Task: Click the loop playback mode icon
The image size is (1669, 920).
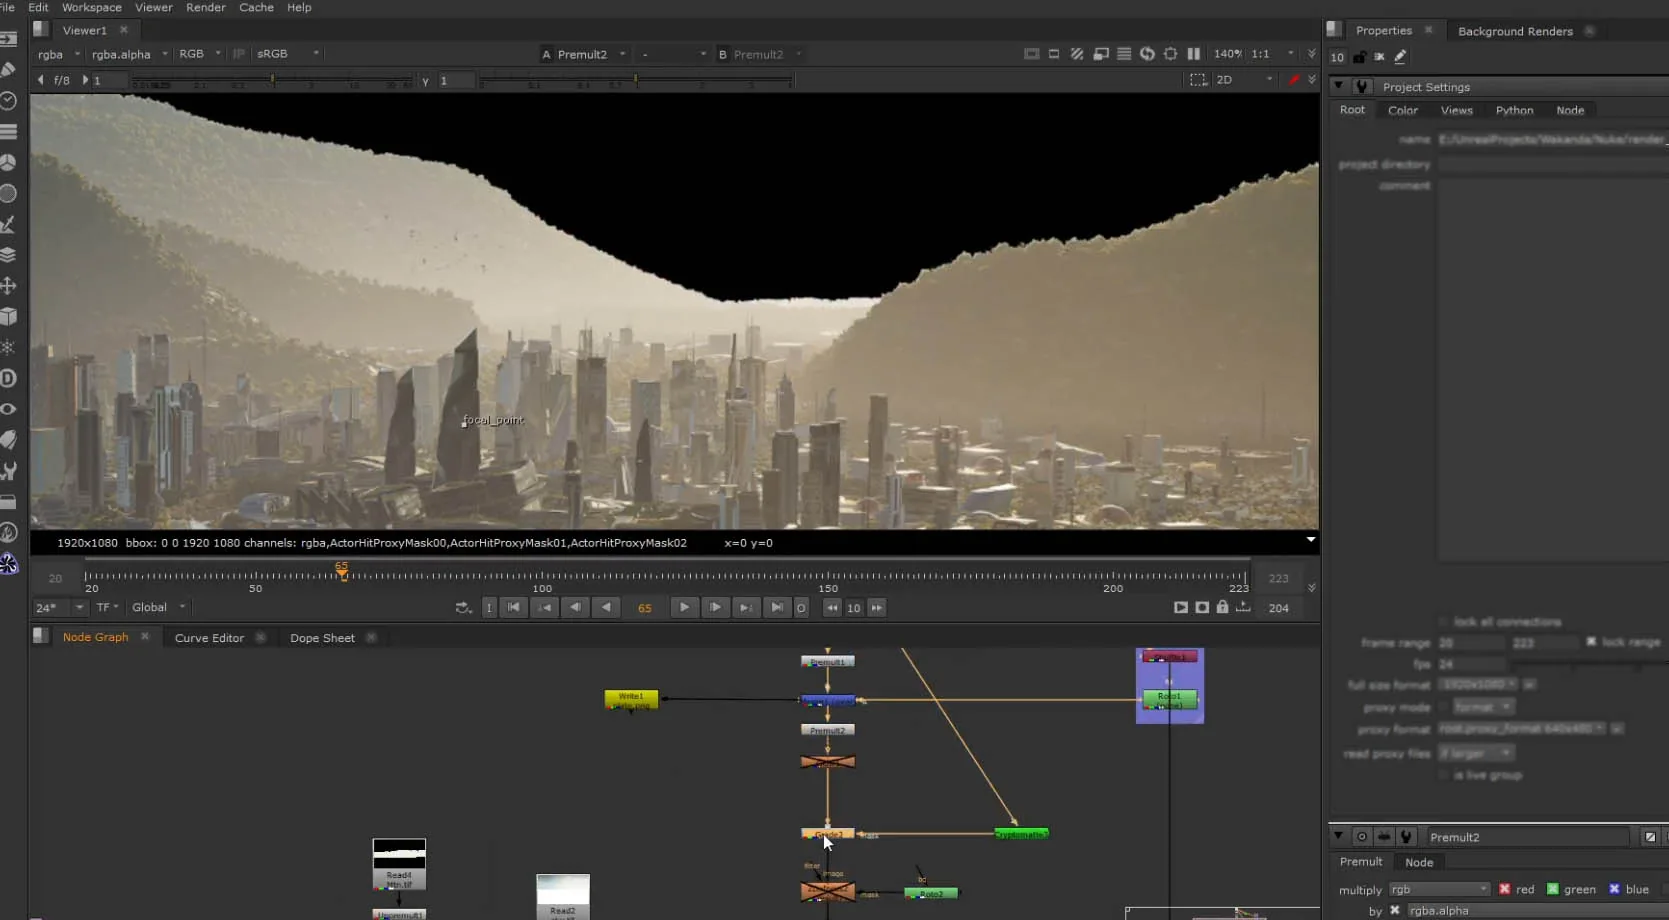Action: pyautogui.click(x=462, y=607)
